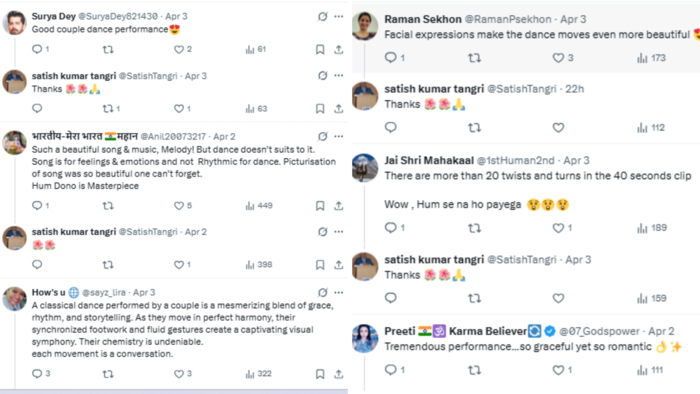The image size is (700, 394).
Task: Expand more menu on Anil20073217's tweet
Action: (x=339, y=137)
